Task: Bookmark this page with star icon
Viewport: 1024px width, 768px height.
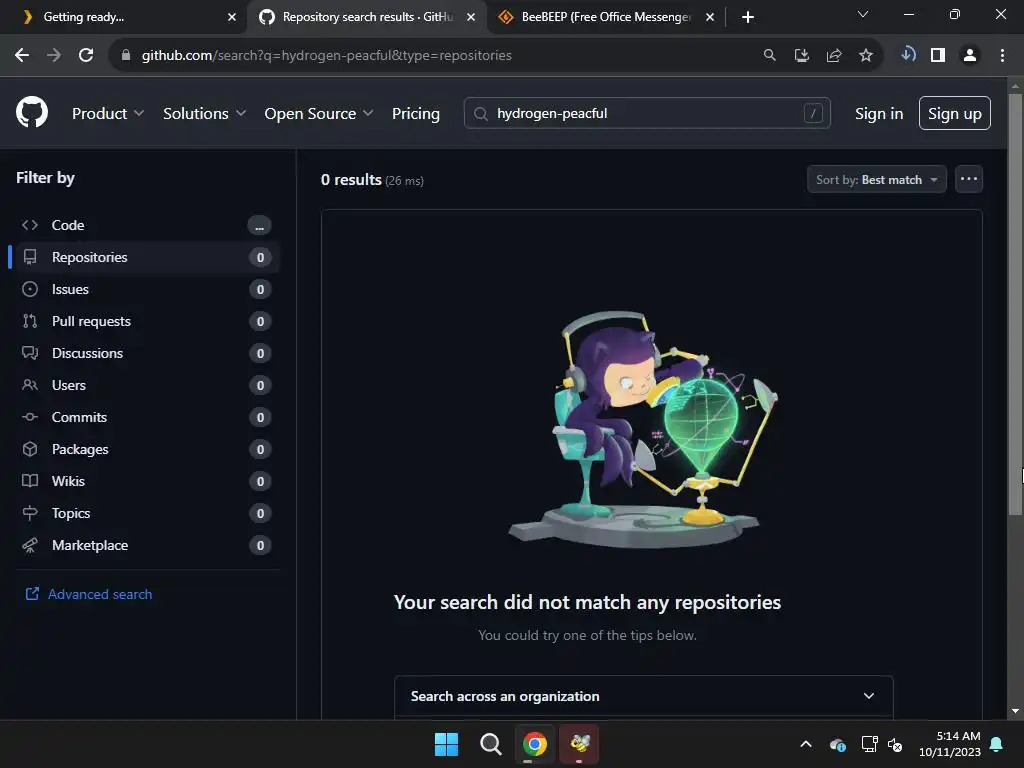Action: (x=866, y=56)
